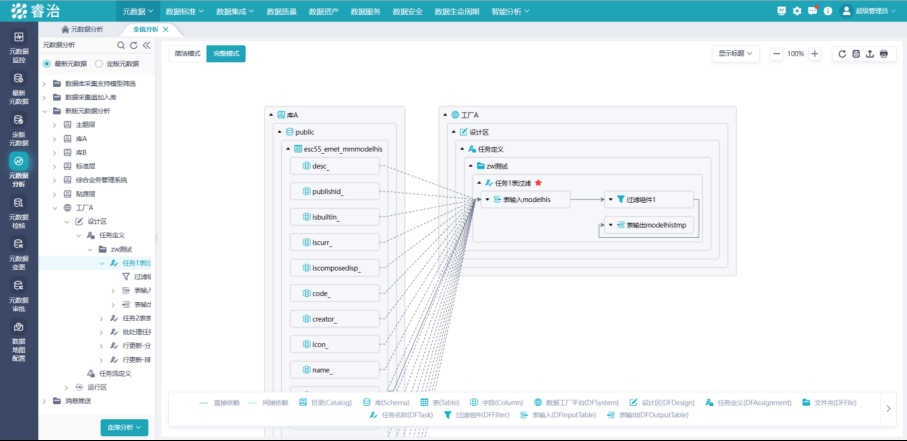Open the 显示标题 dropdown

click(x=735, y=54)
